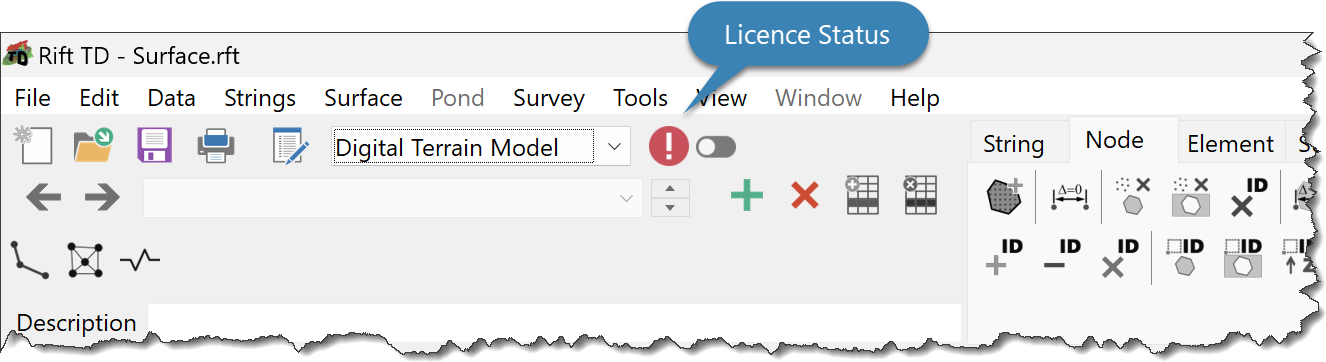Open the Survey menu

(549, 98)
